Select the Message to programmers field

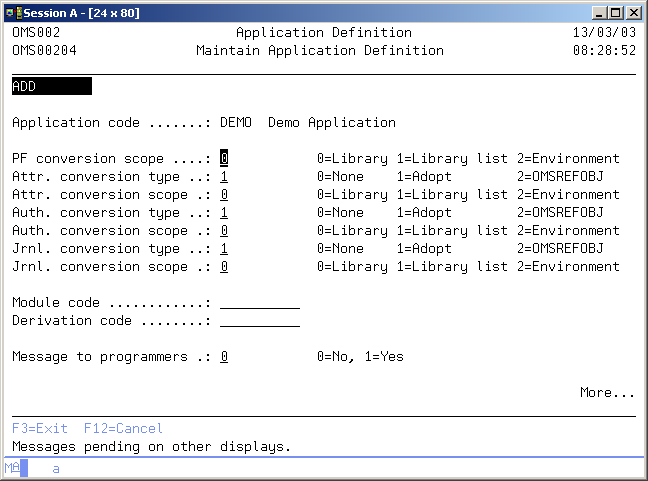[224, 357]
